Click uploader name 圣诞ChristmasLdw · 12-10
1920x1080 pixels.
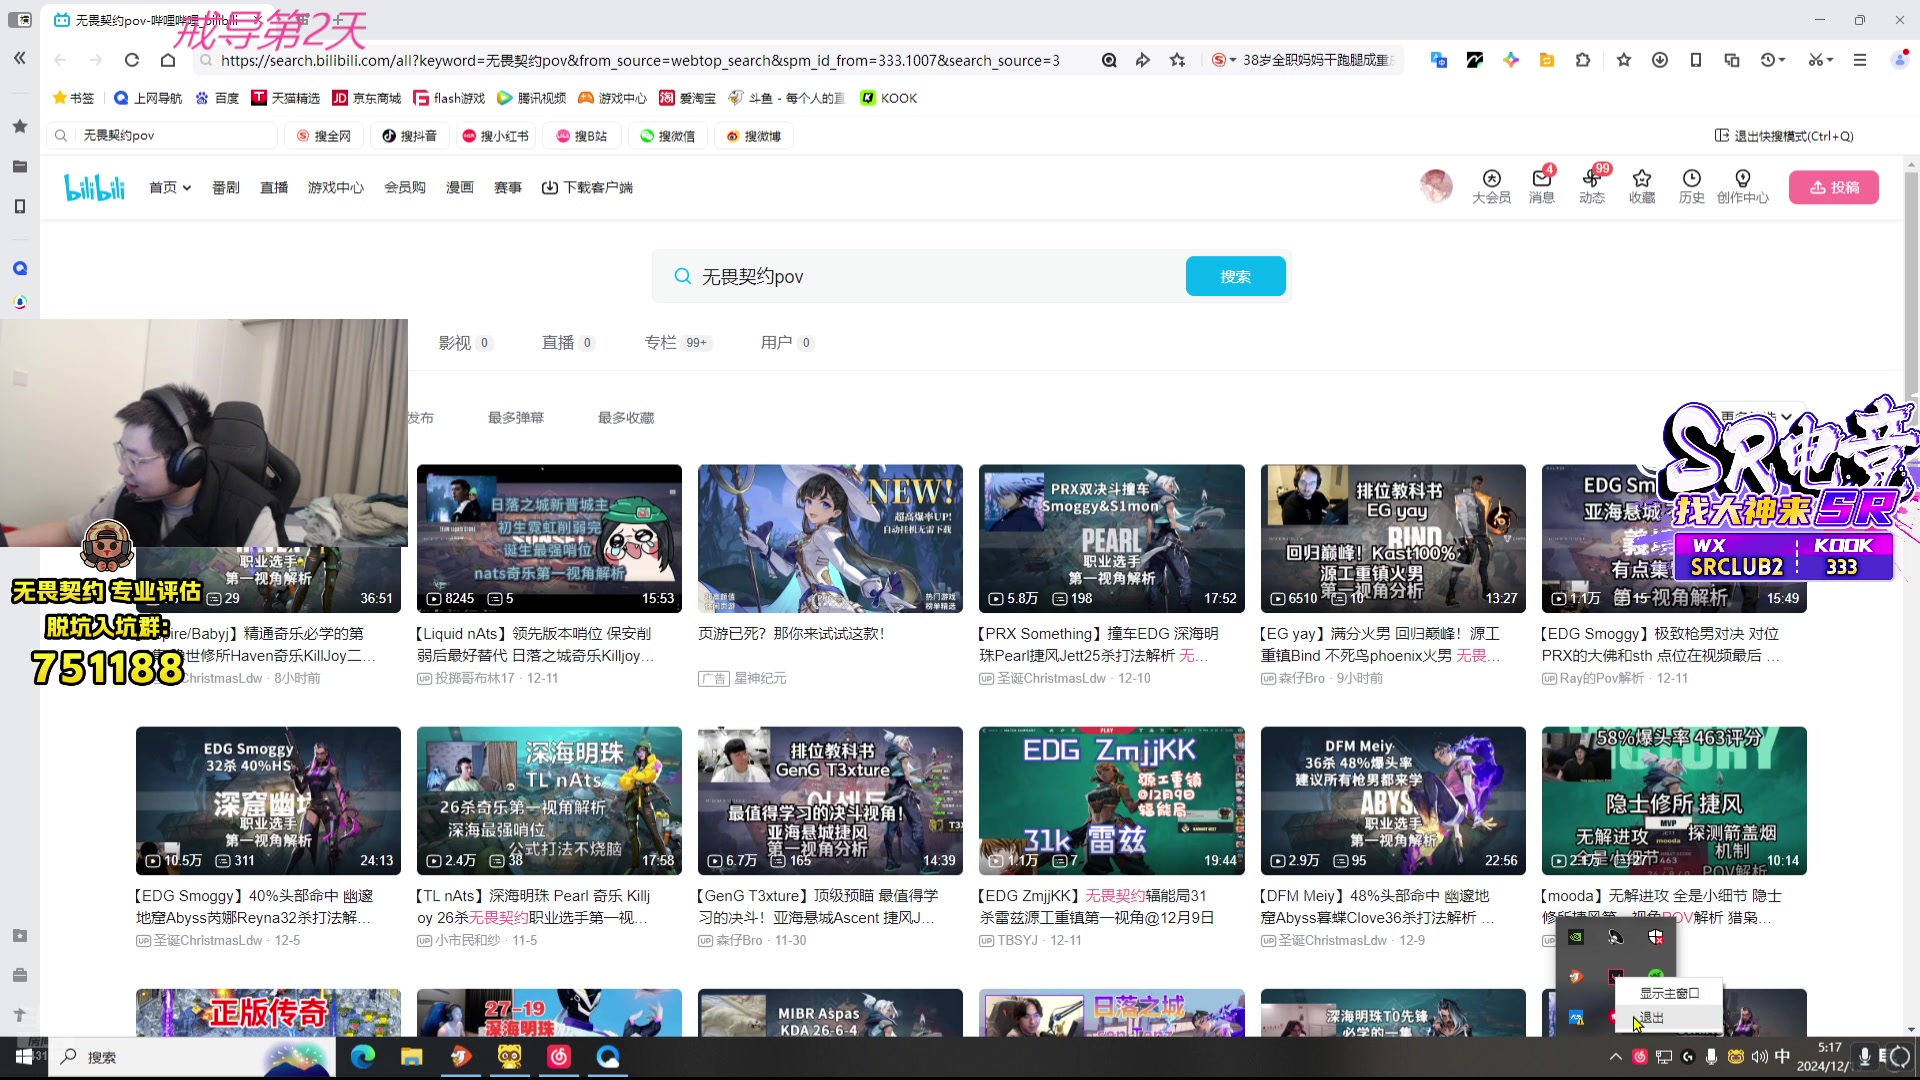click(1064, 678)
